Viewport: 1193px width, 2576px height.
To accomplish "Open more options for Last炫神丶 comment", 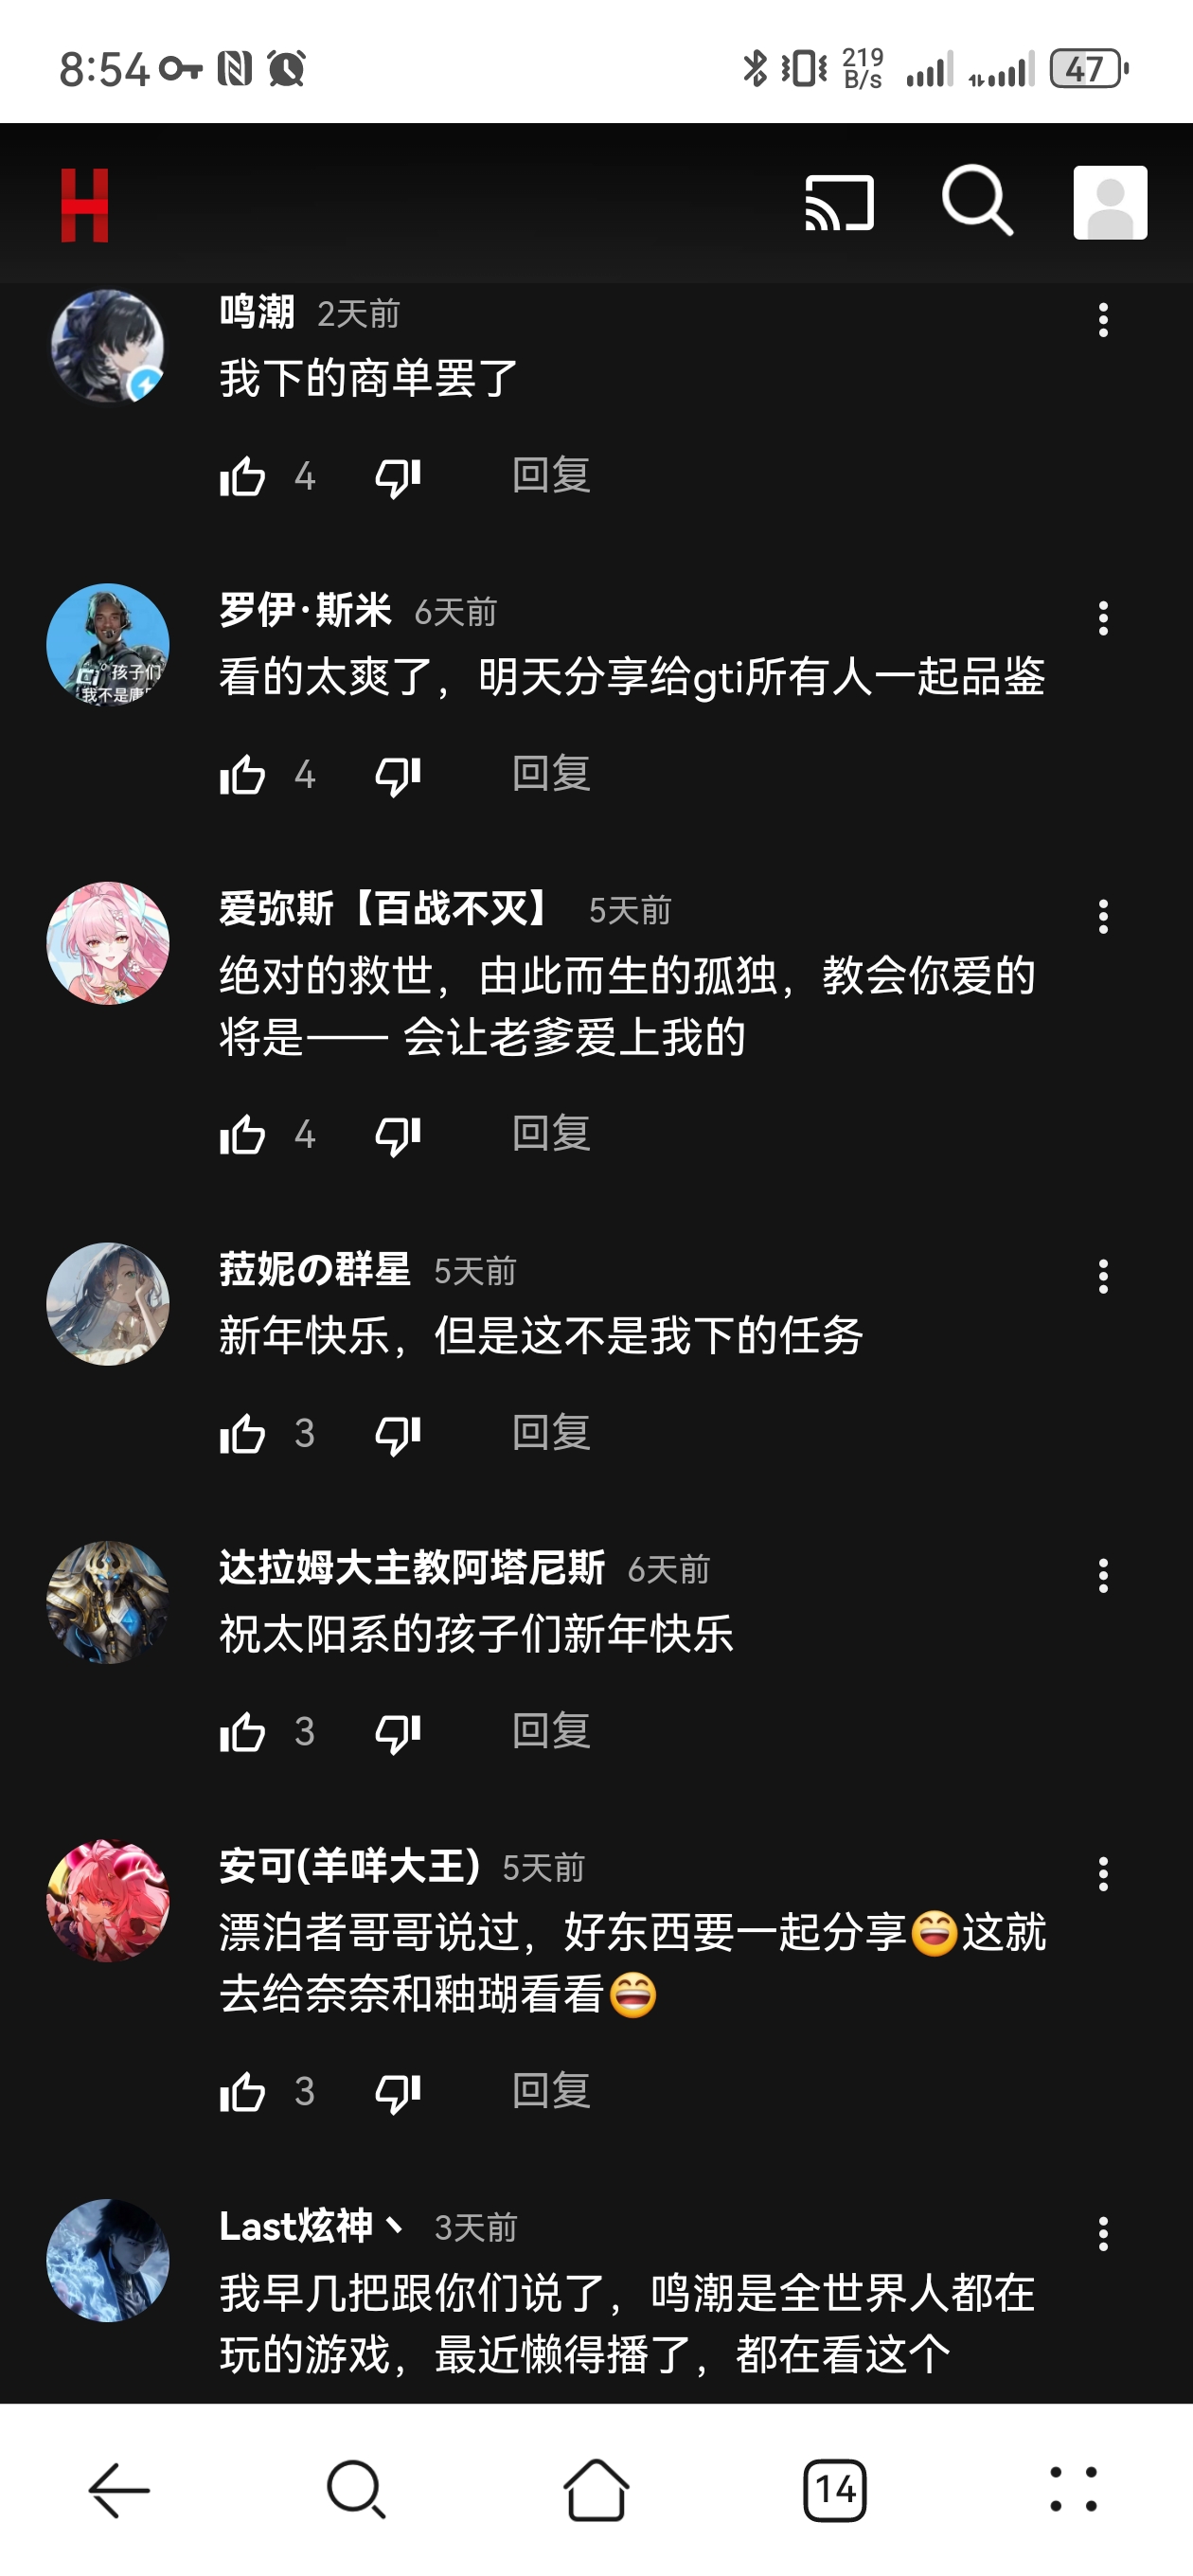I will tap(1103, 2234).
